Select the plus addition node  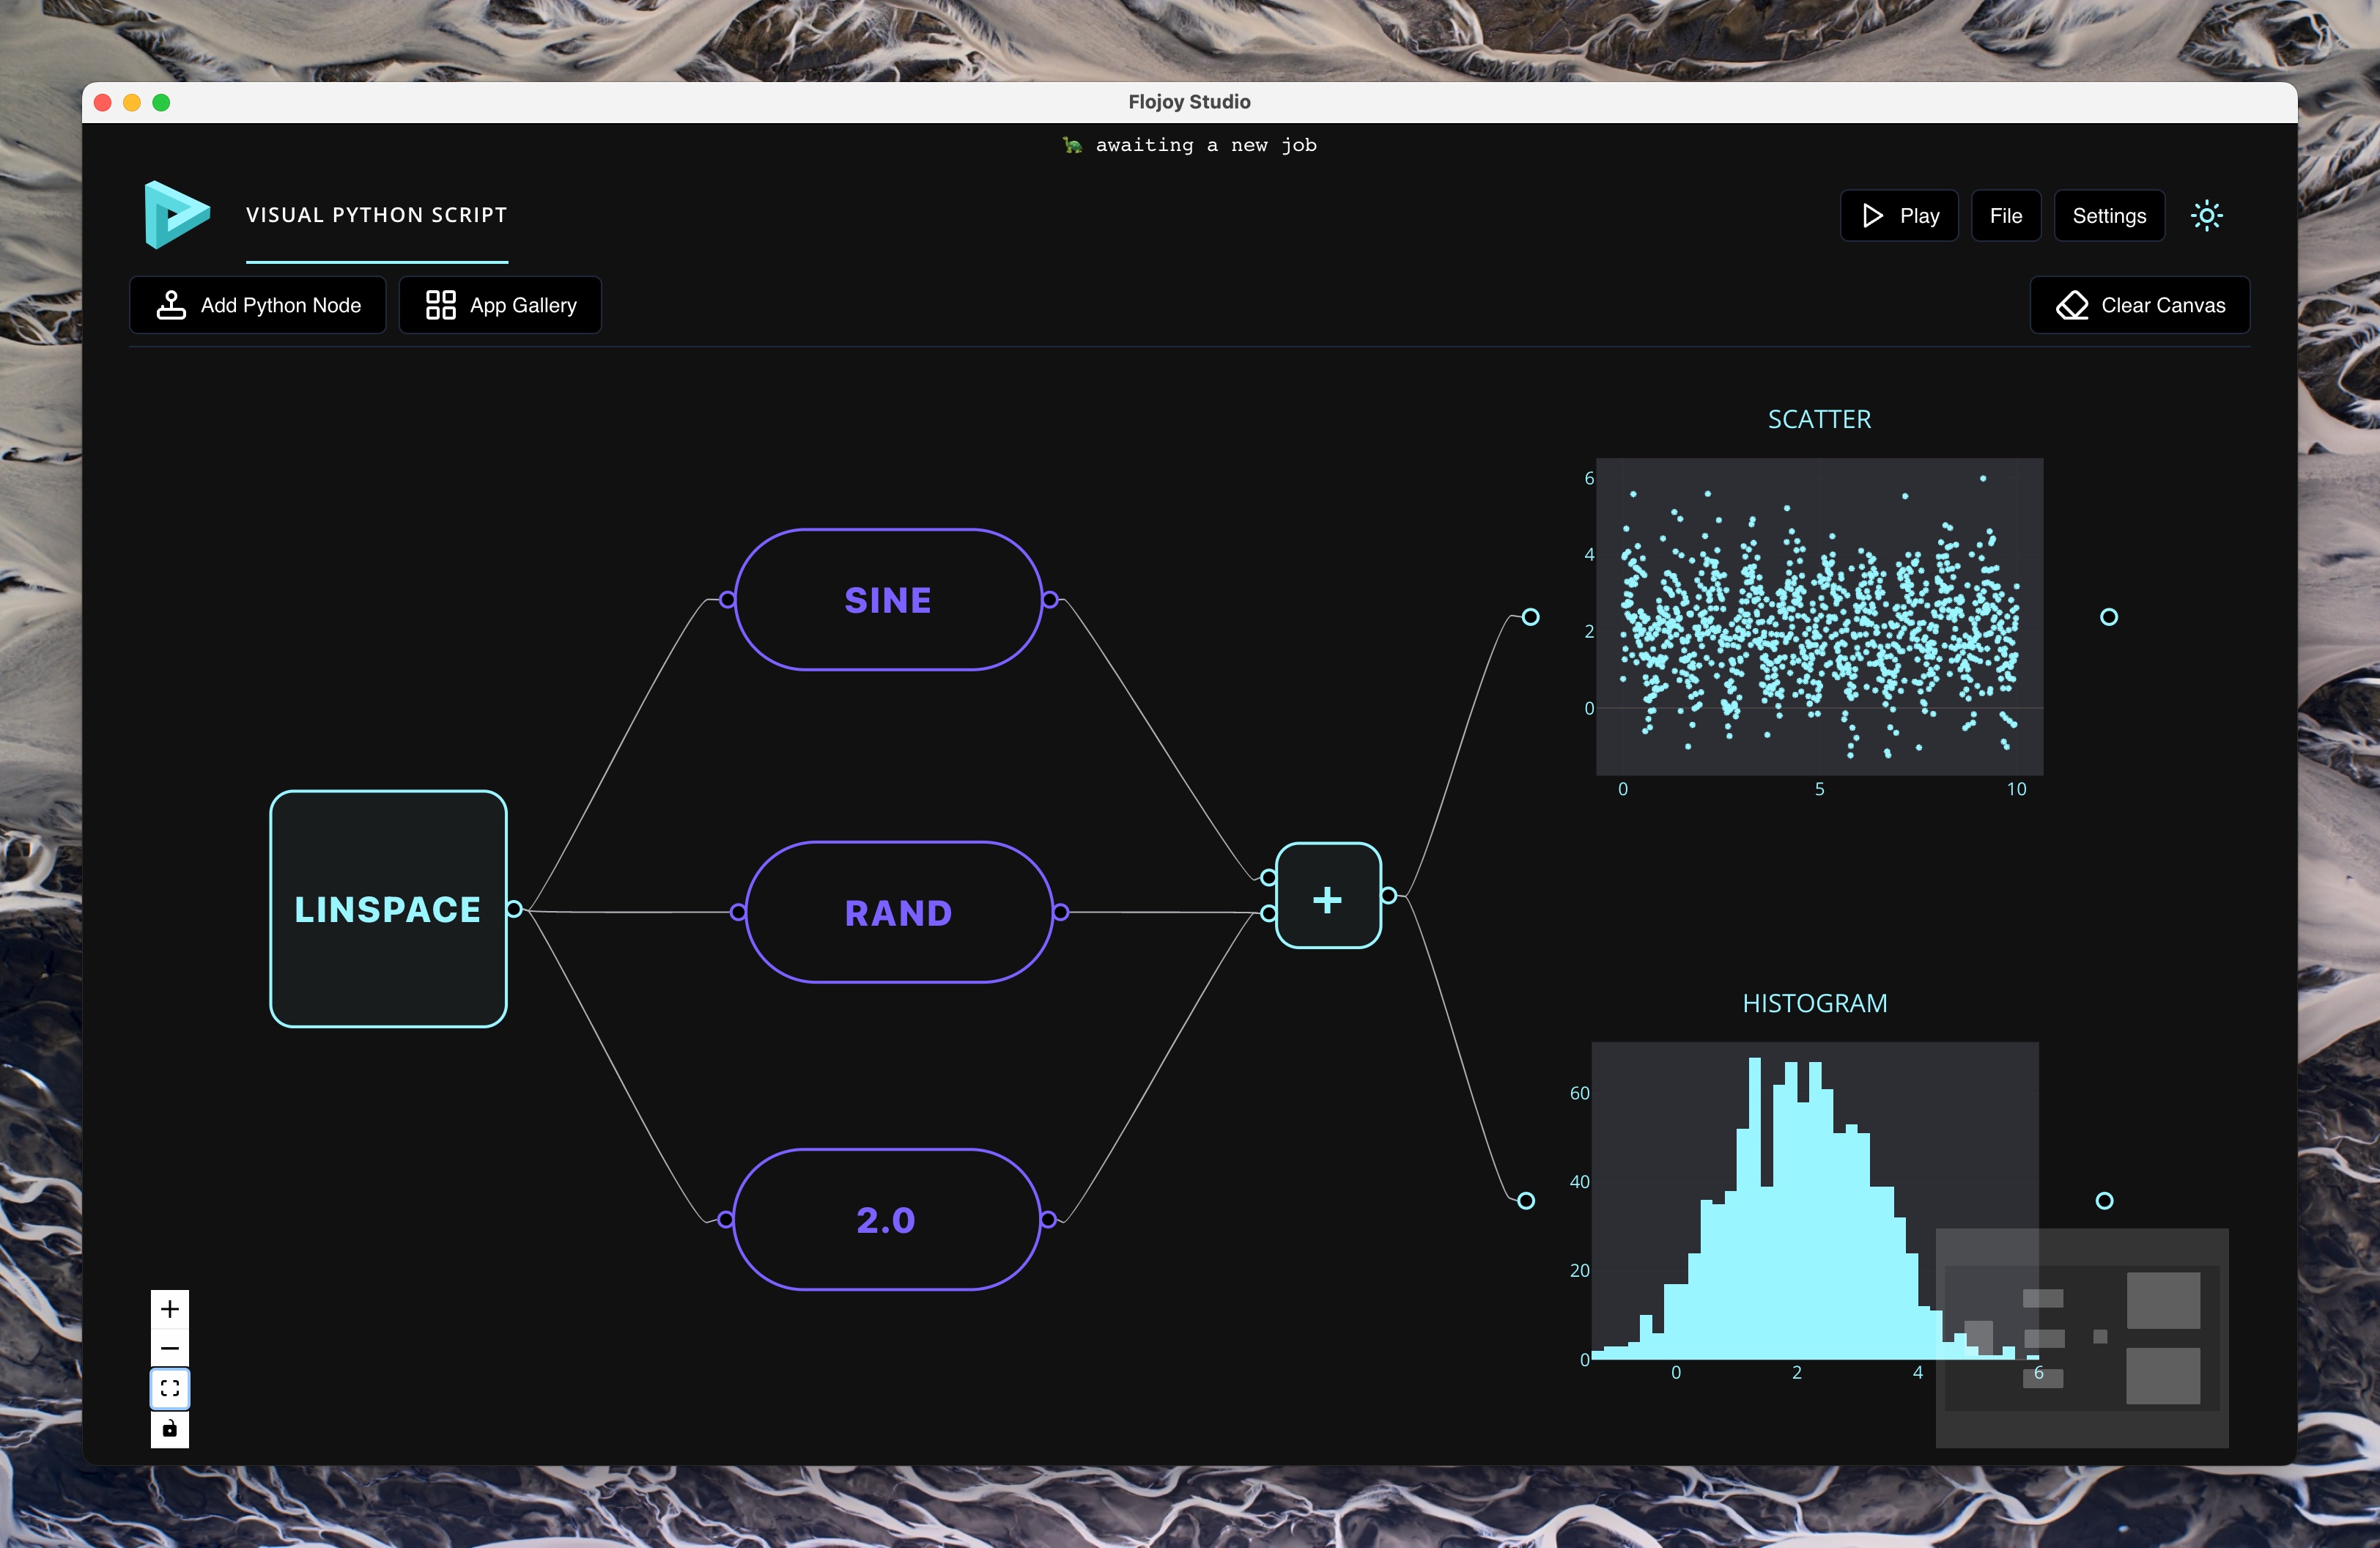point(1328,896)
